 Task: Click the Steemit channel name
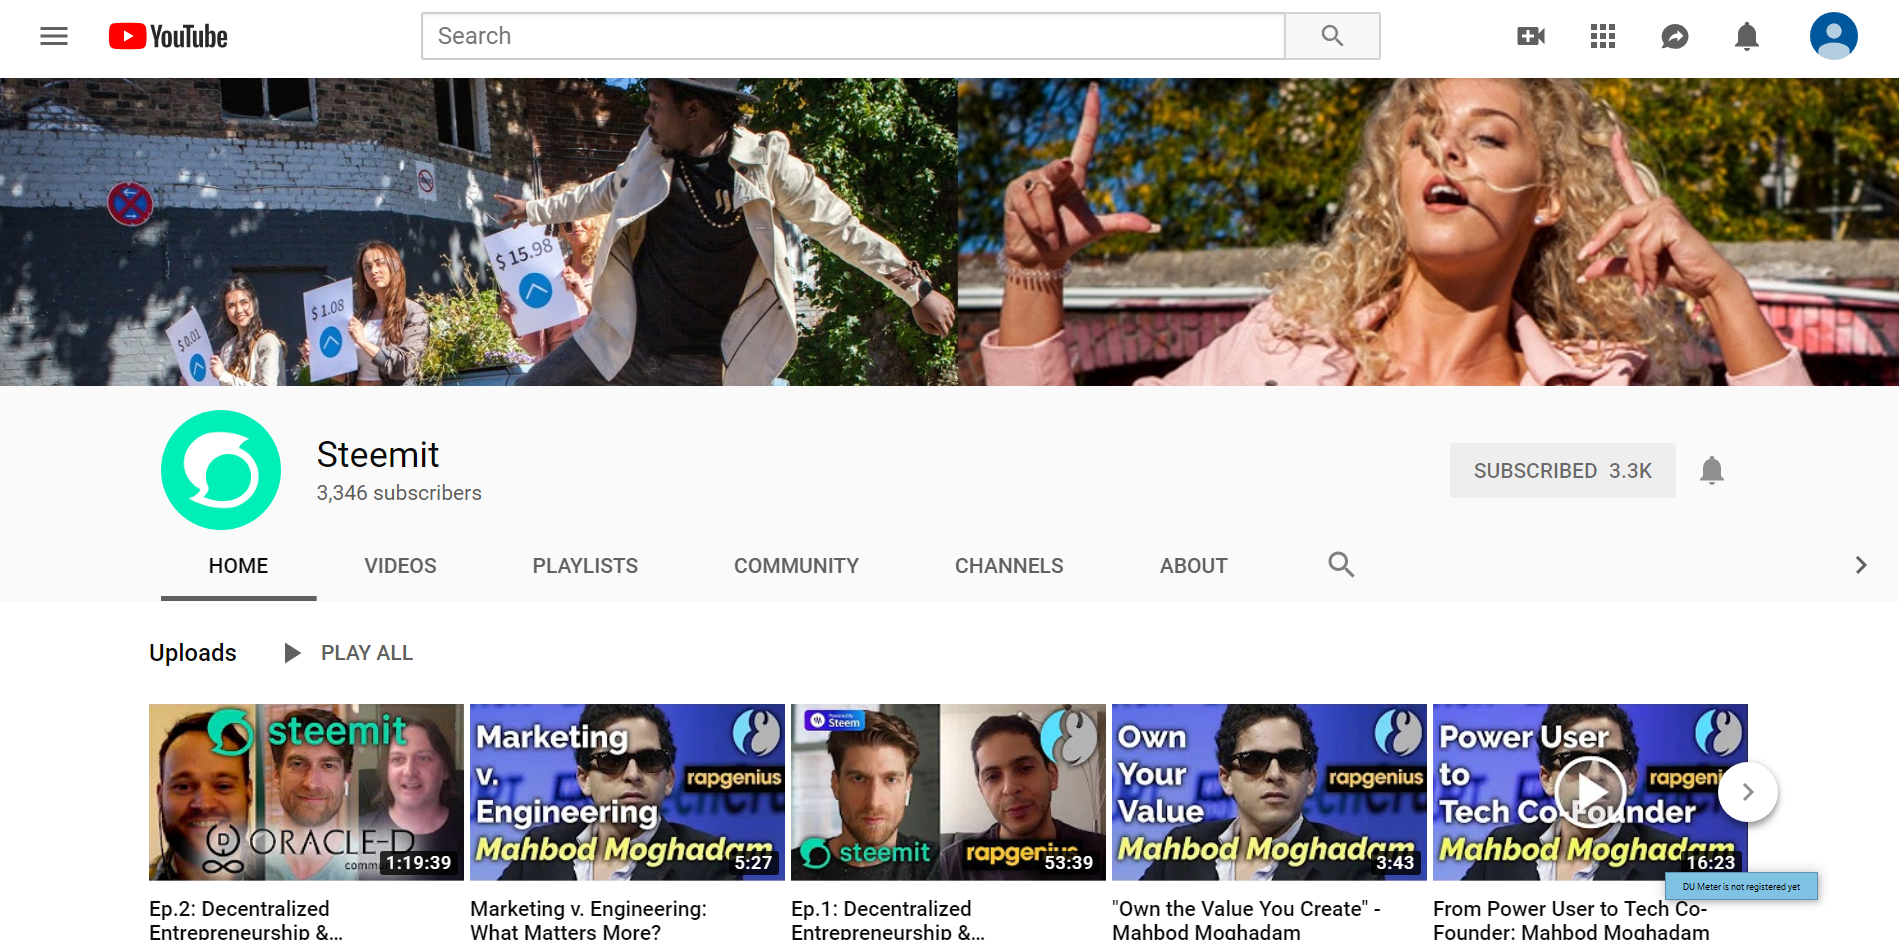pos(378,455)
